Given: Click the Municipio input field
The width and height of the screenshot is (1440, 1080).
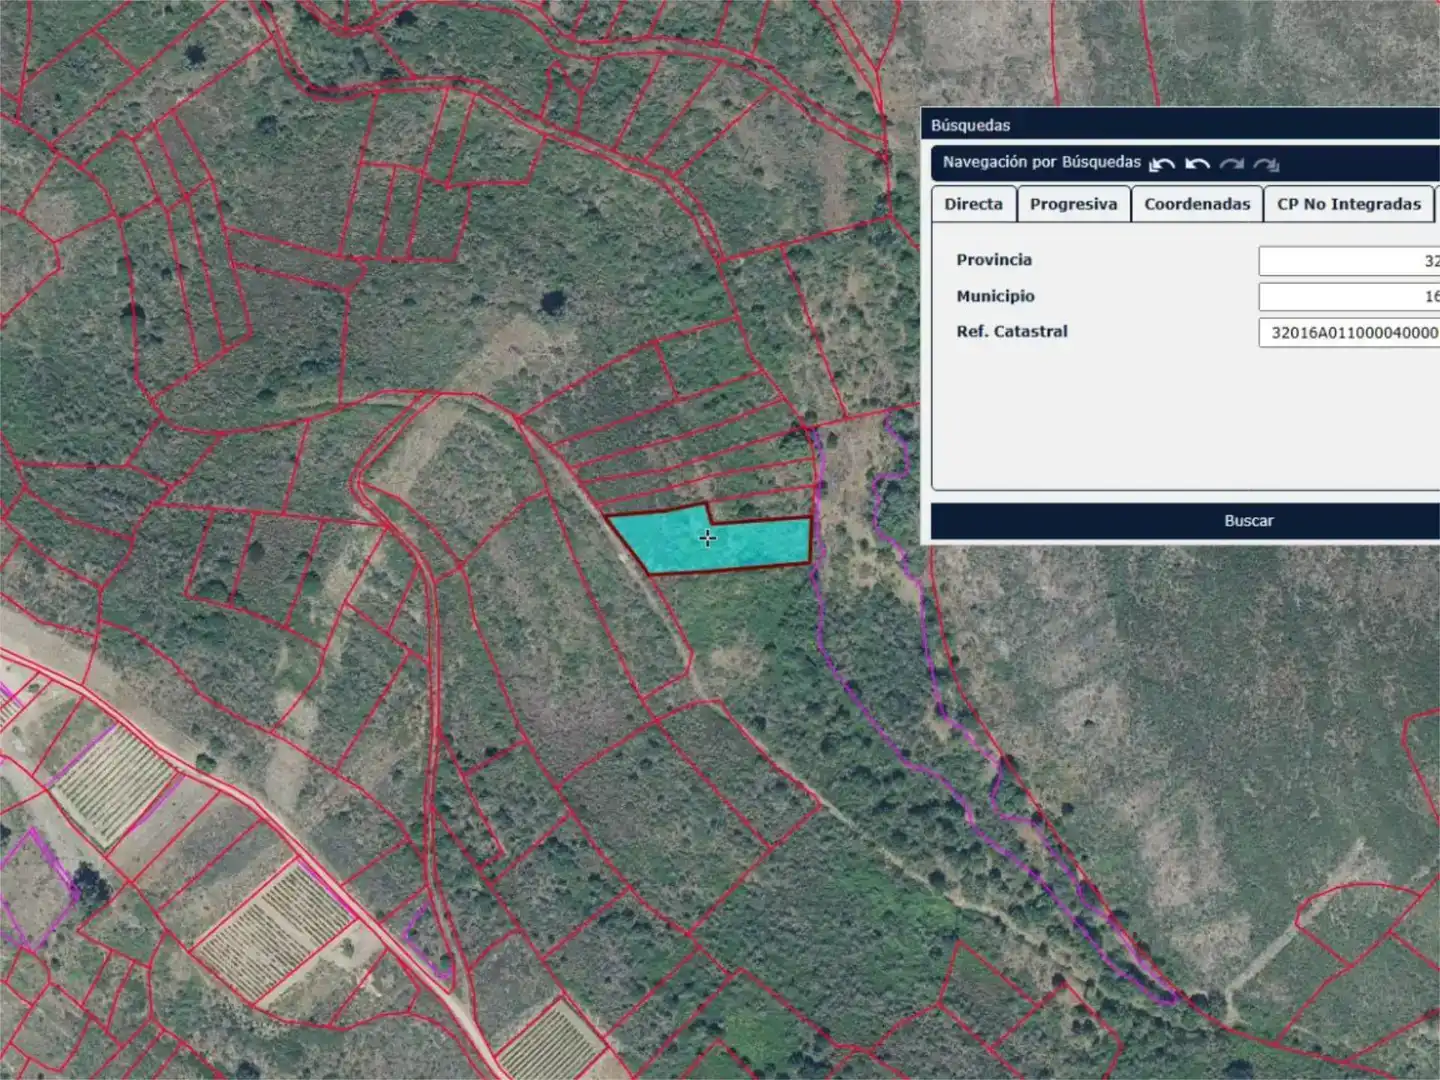Looking at the screenshot, I should [1349, 297].
